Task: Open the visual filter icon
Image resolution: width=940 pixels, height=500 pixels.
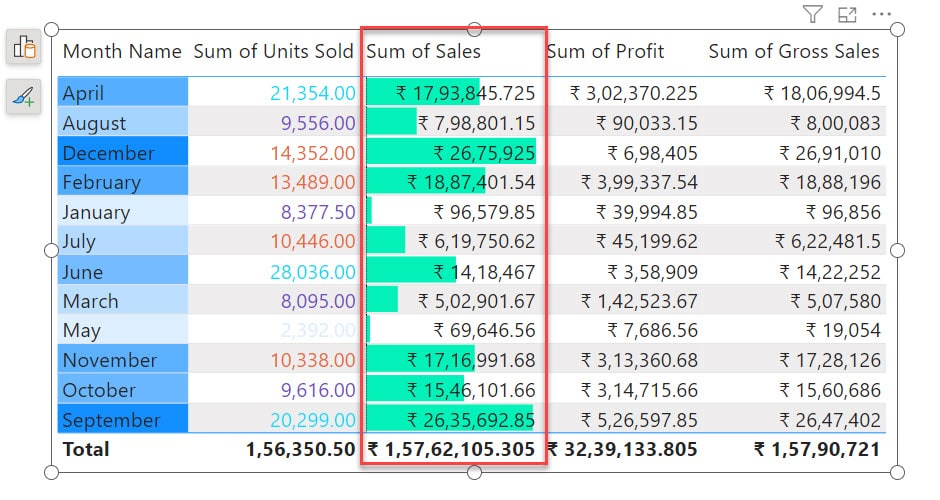Action: tap(812, 14)
